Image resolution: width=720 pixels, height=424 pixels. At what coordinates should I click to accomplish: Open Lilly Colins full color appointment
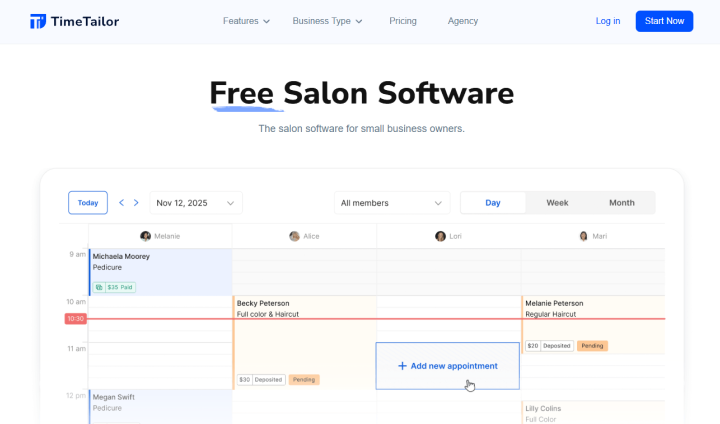click(593, 413)
